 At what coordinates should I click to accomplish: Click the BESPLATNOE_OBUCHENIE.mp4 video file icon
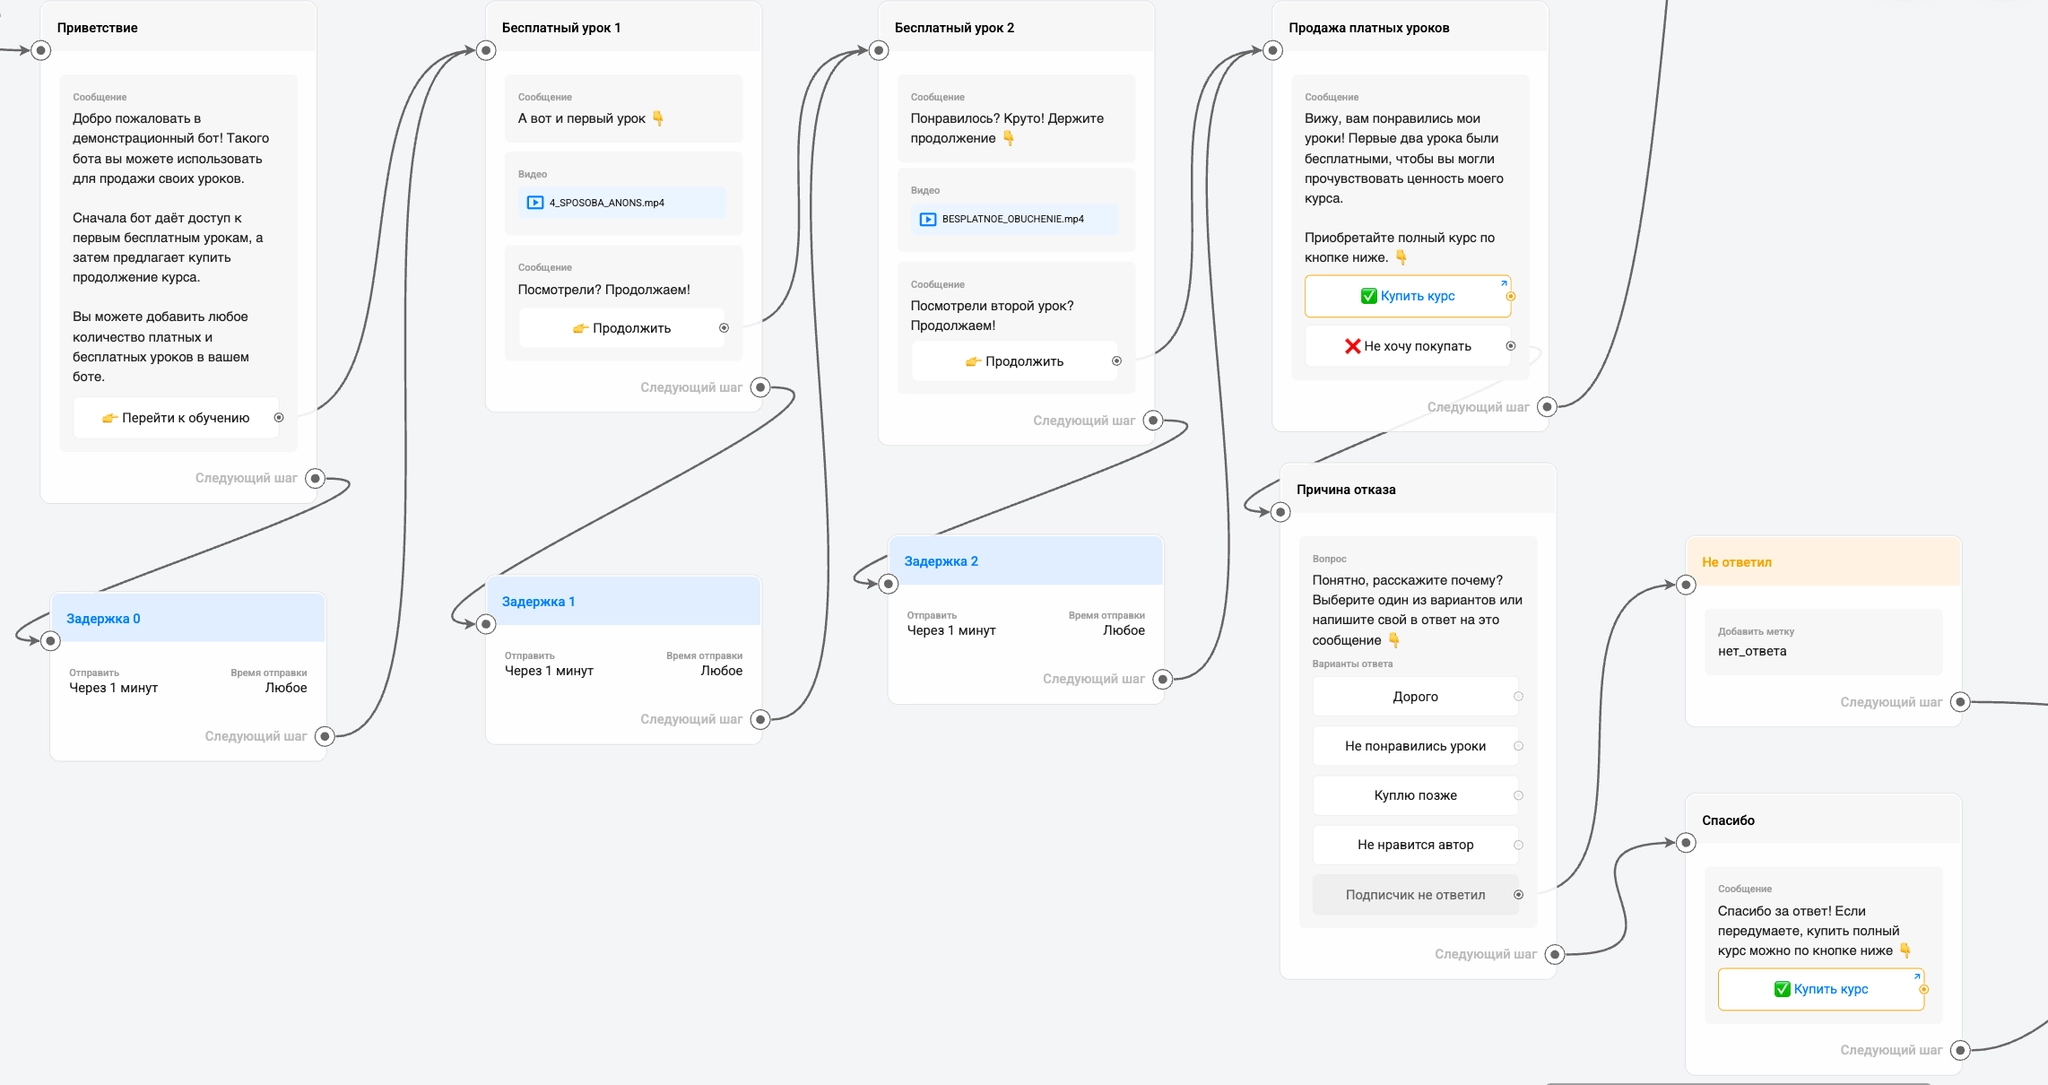[x=927, y=219]
